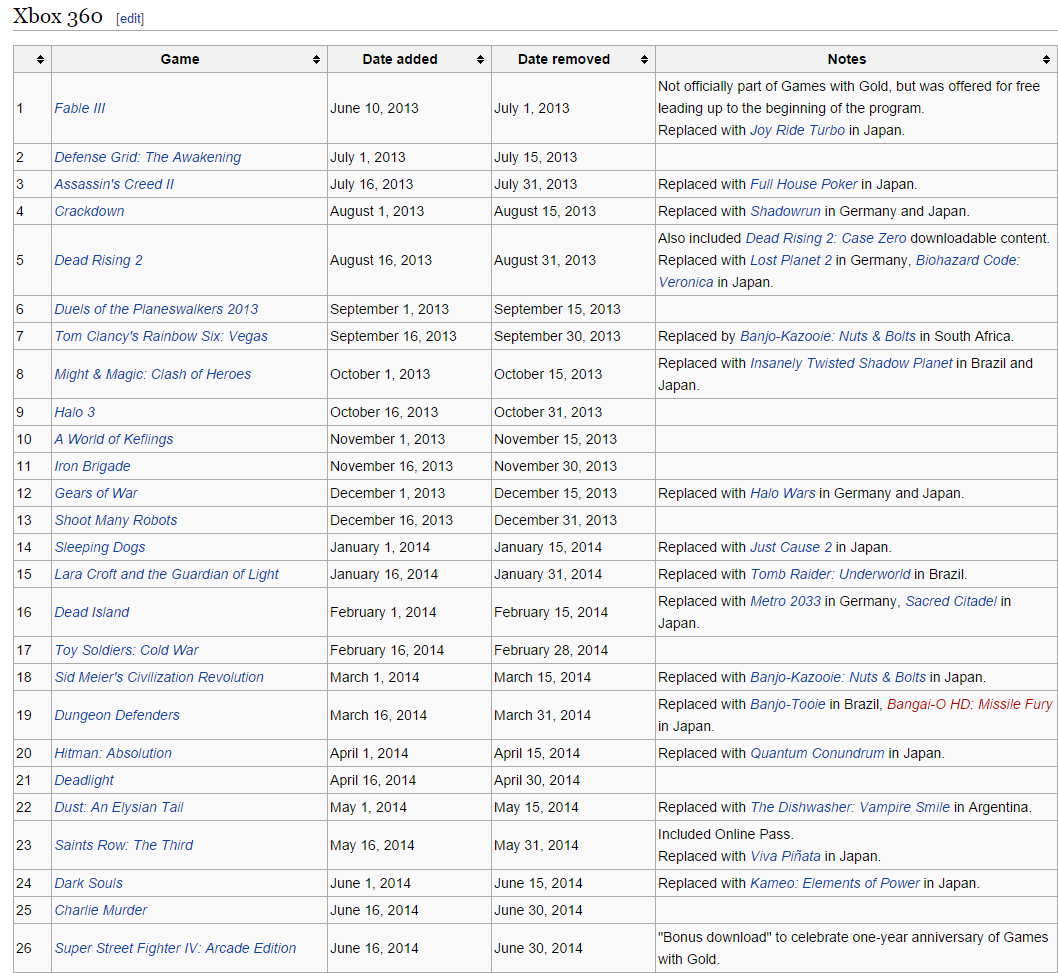Open red Bangai-O HD: Missile Fury link
Viewport: 1058px width, 973px height.
970,704
